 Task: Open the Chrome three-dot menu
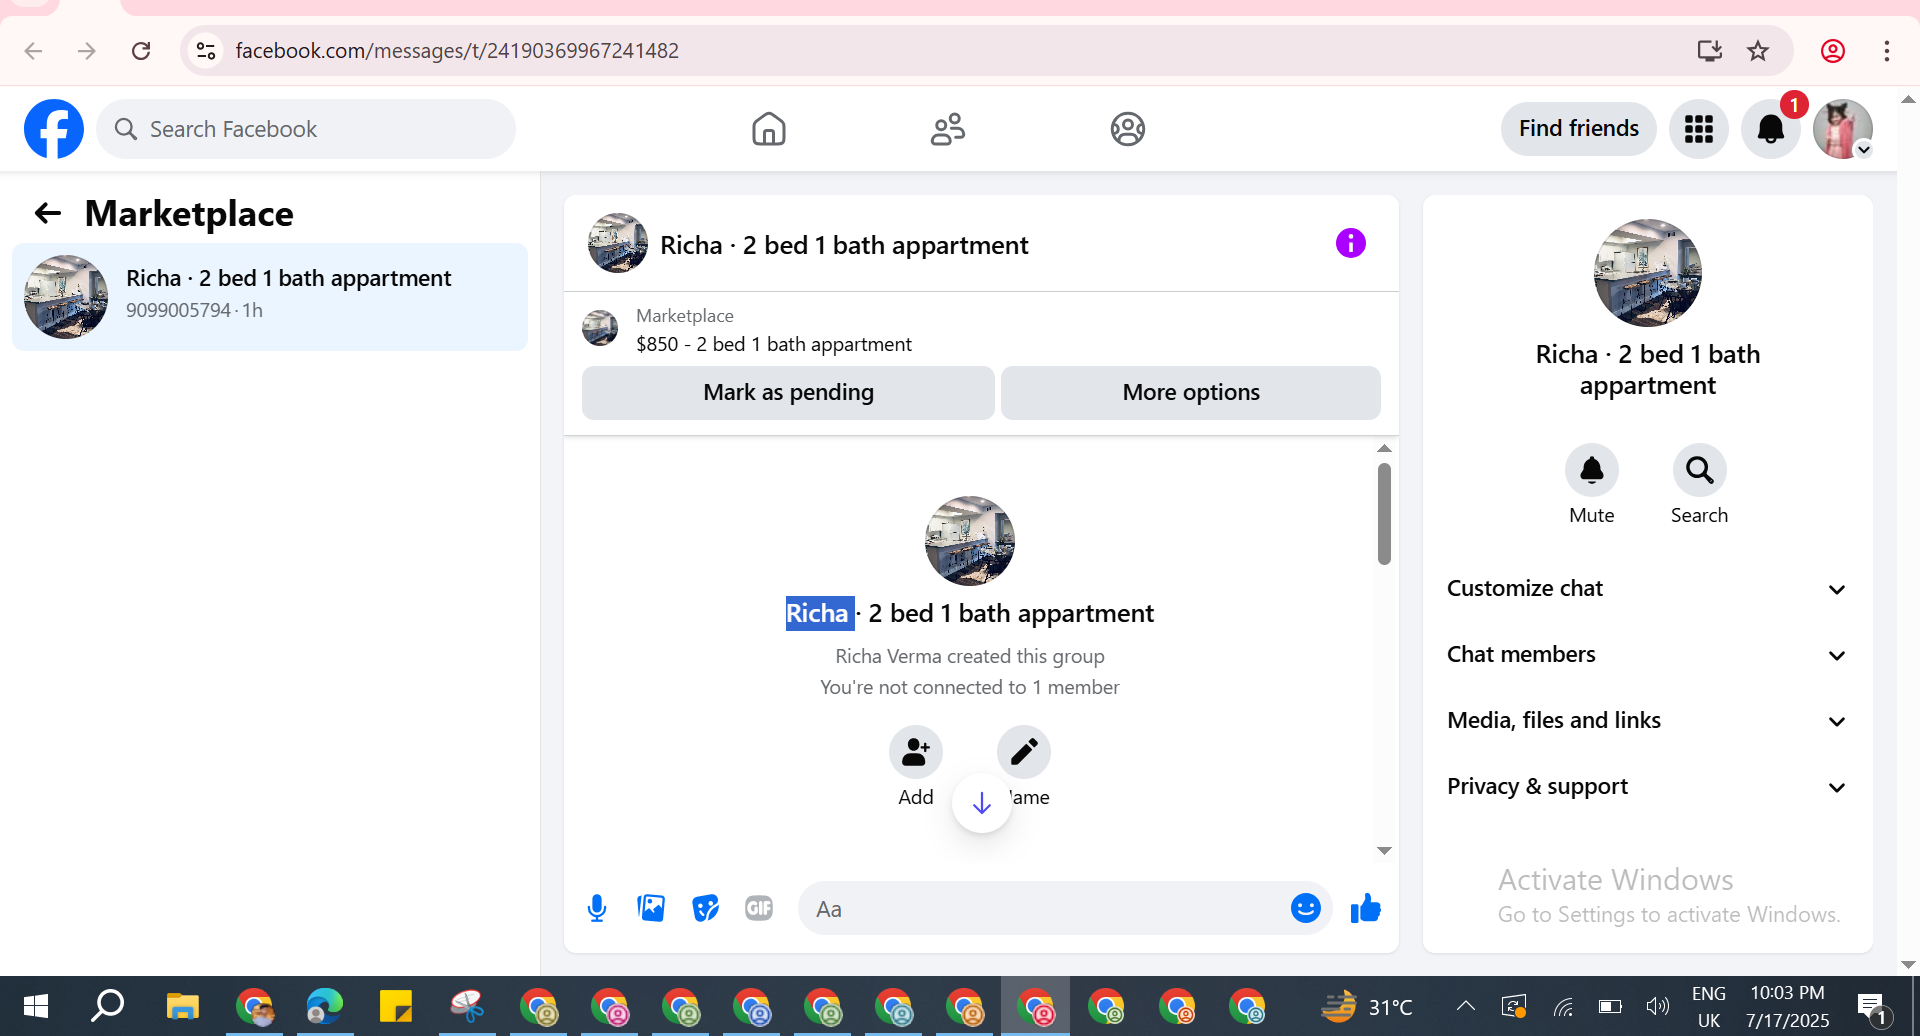tap(1887, 51)
